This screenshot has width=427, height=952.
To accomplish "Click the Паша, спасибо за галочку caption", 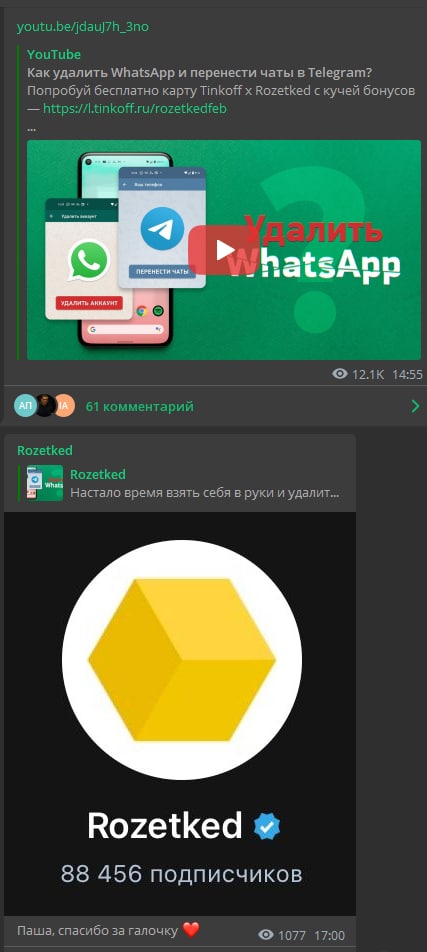I will (x=97, y=930).
